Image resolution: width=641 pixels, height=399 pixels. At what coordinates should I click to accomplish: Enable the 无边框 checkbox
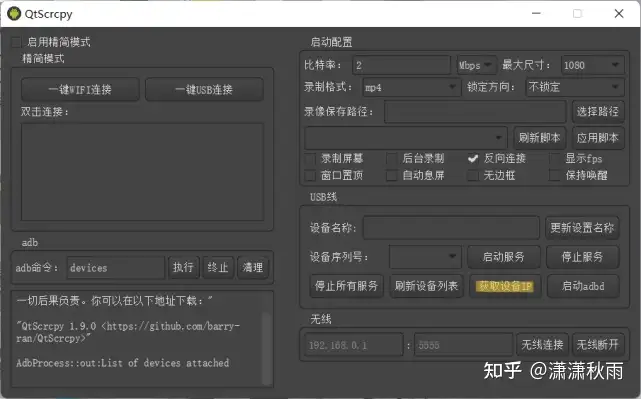pos(473,176)
